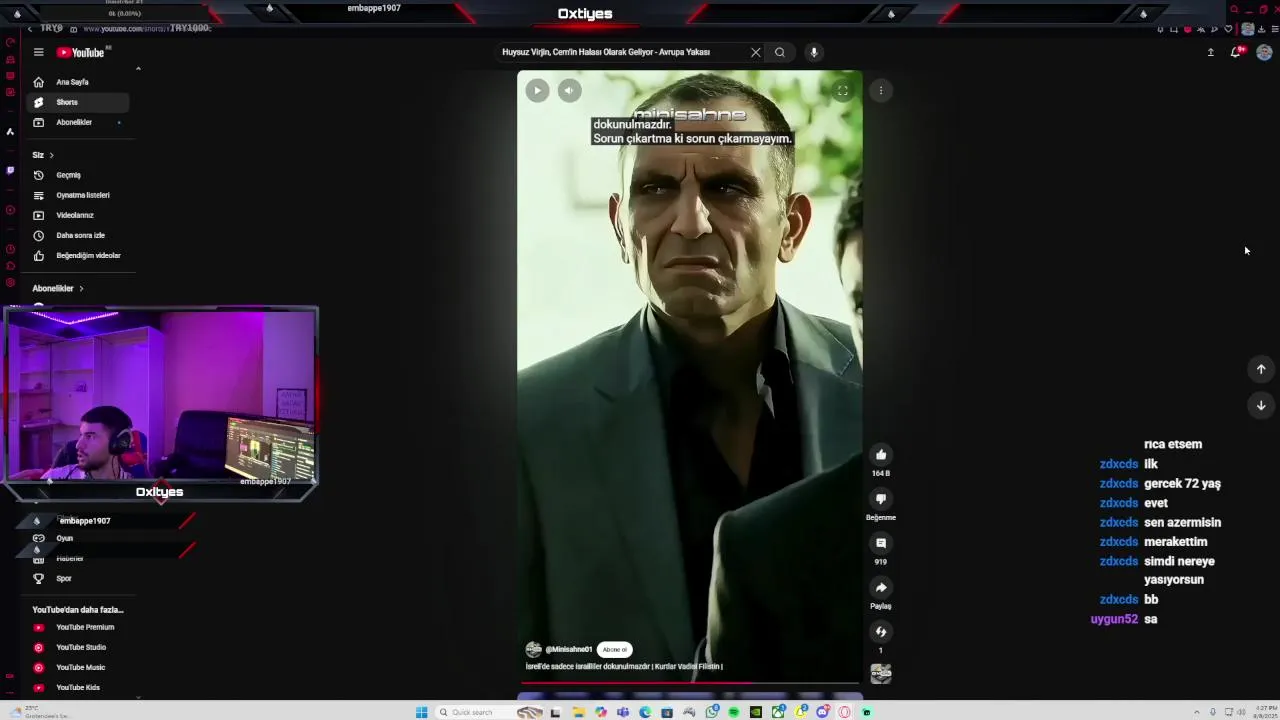
Task: Click the YouTube logo
Action: (x=81, y=52)
